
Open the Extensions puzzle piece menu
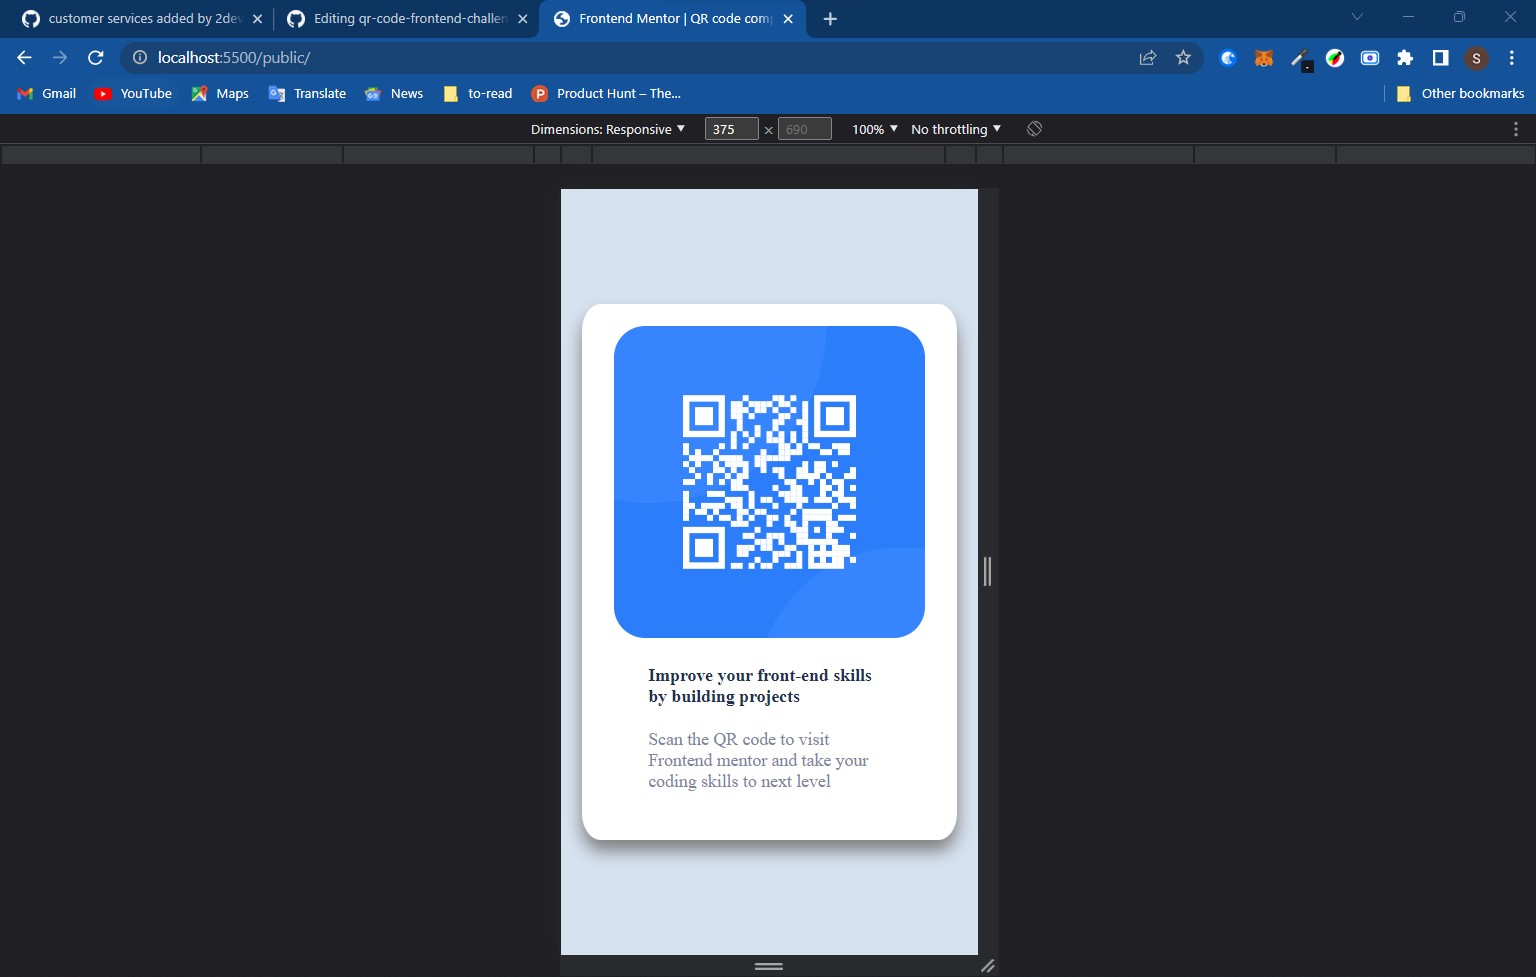pyautogui.click(x=1405, y=58)
